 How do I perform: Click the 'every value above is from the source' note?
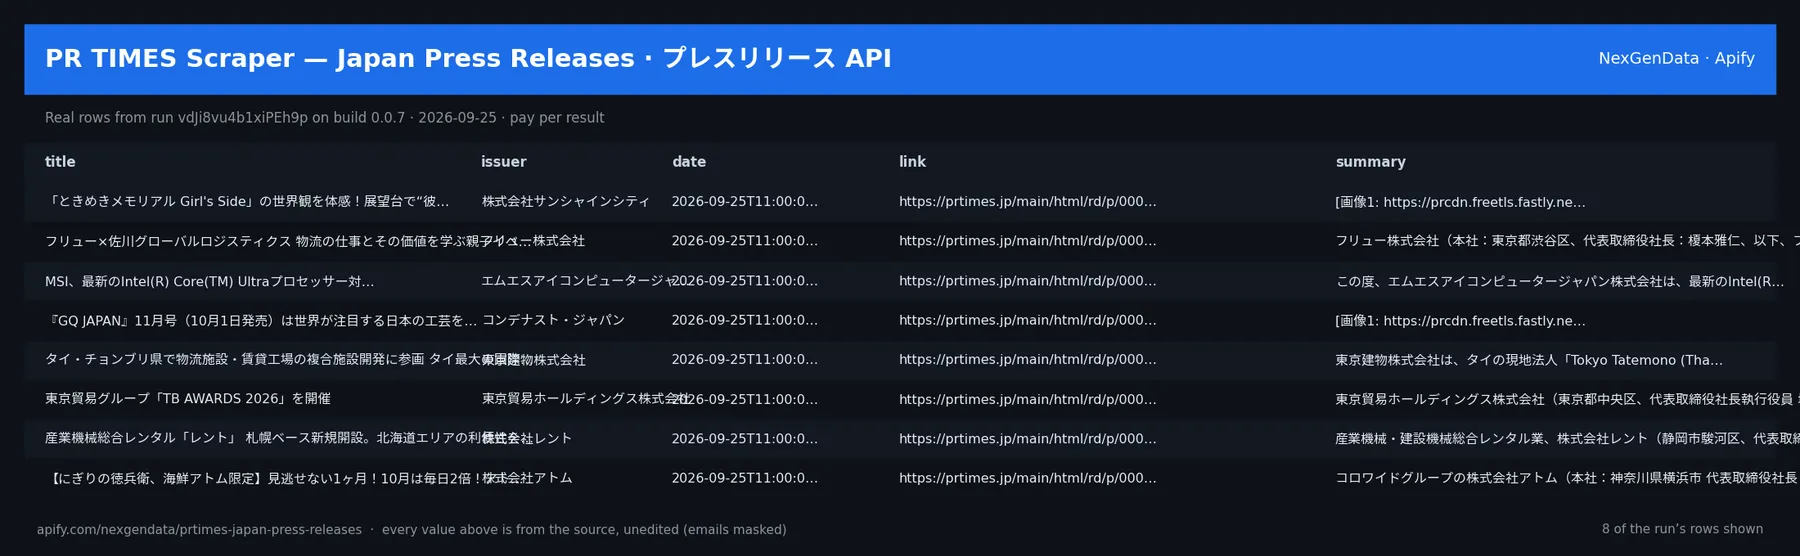(584, 530)
